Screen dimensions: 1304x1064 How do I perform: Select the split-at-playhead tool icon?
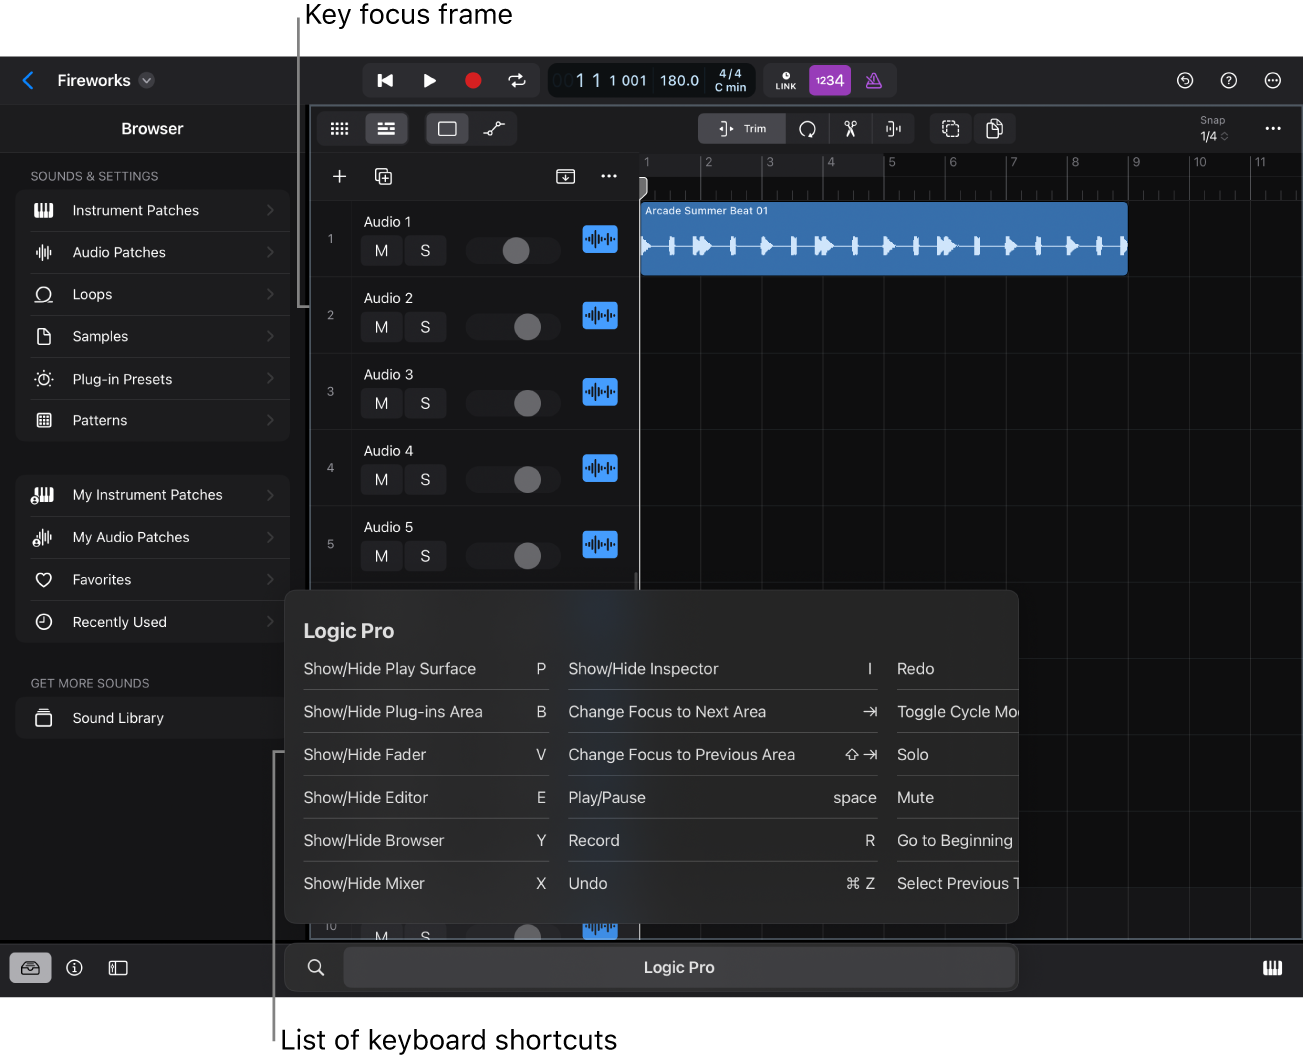coord(893,129)
